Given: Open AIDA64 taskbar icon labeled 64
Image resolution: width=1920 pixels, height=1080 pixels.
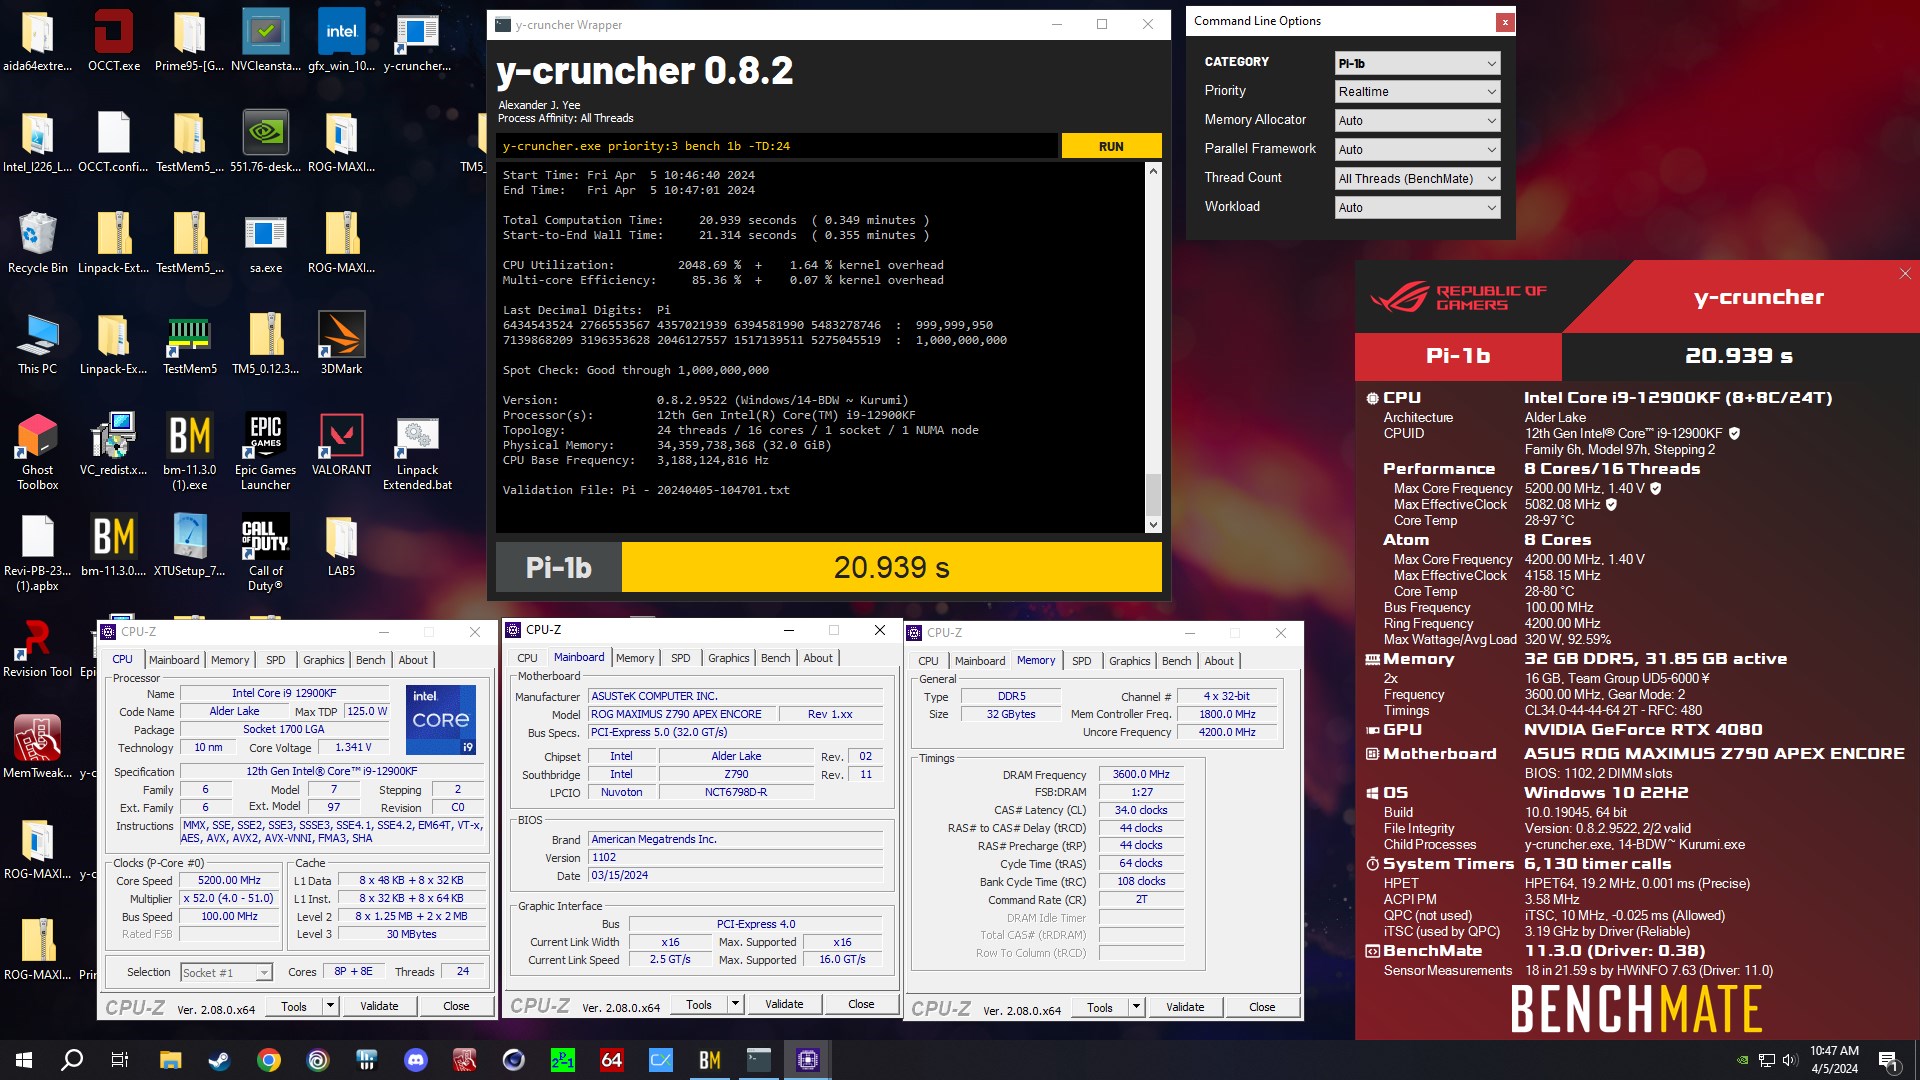Looking at the screenshot, I should (611, 1060).
